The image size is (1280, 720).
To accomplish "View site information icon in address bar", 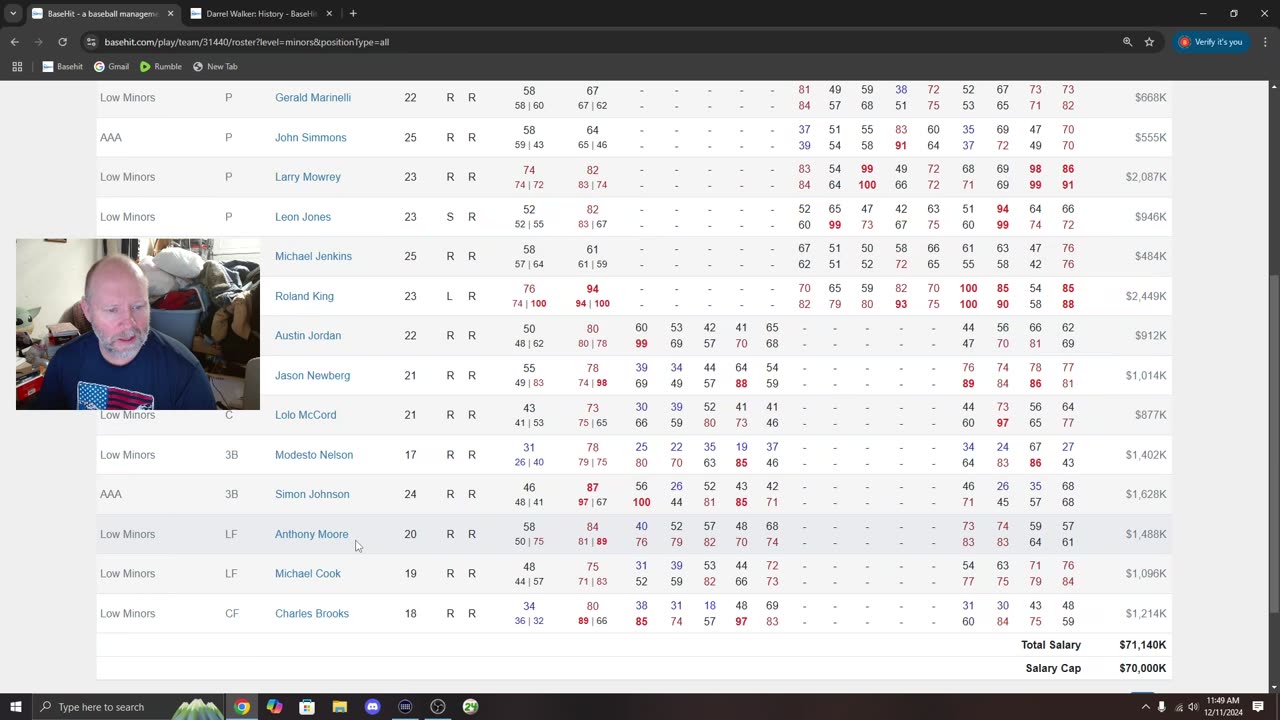I will (91, 42).
